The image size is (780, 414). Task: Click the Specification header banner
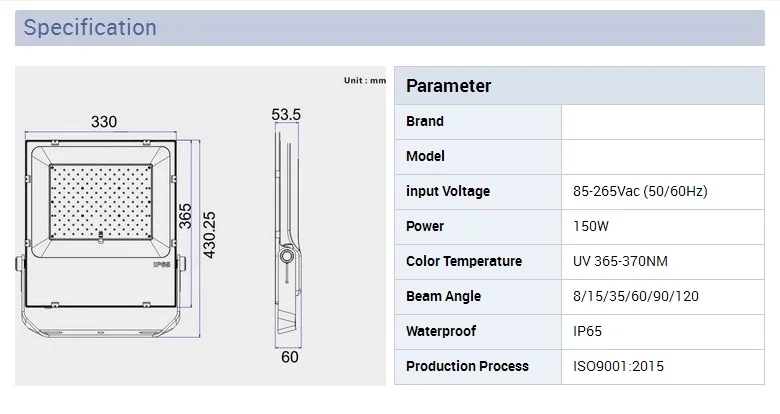tap(390, 28)
